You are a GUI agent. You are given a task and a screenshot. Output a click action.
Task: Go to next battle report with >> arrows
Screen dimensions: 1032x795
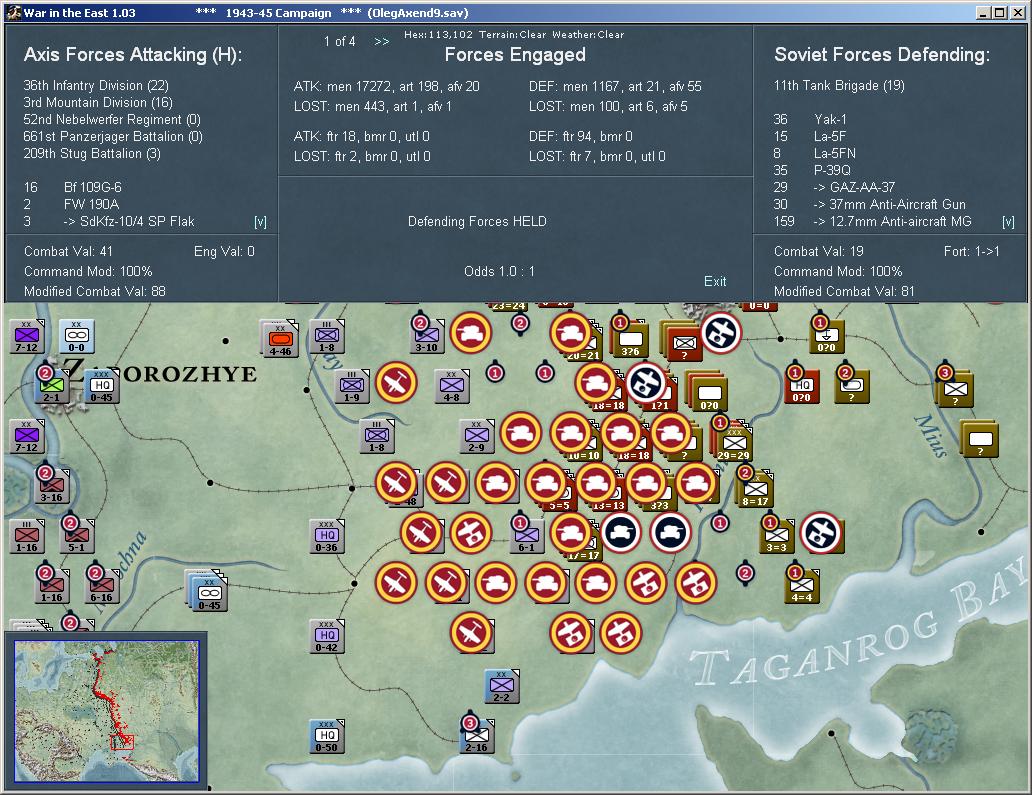click(x=382, y=41)
